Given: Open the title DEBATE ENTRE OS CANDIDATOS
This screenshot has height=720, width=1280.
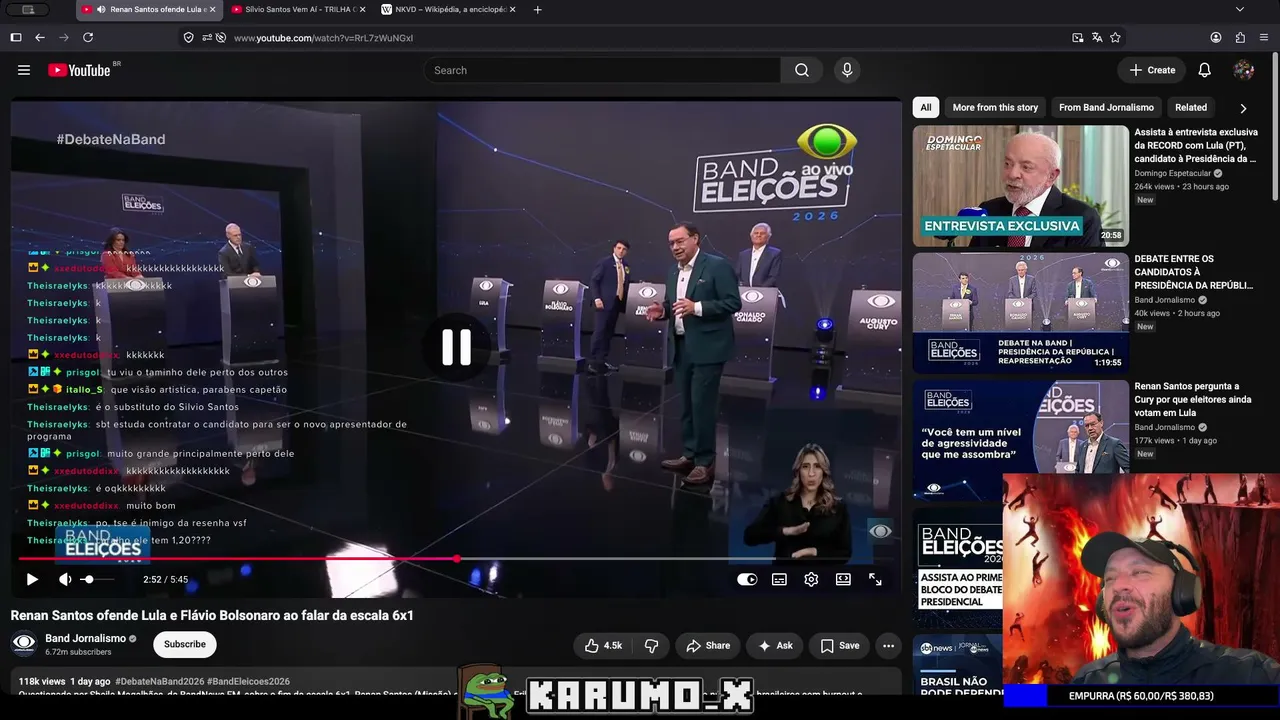Looking at the screenshot, I should pos(1194,272).
